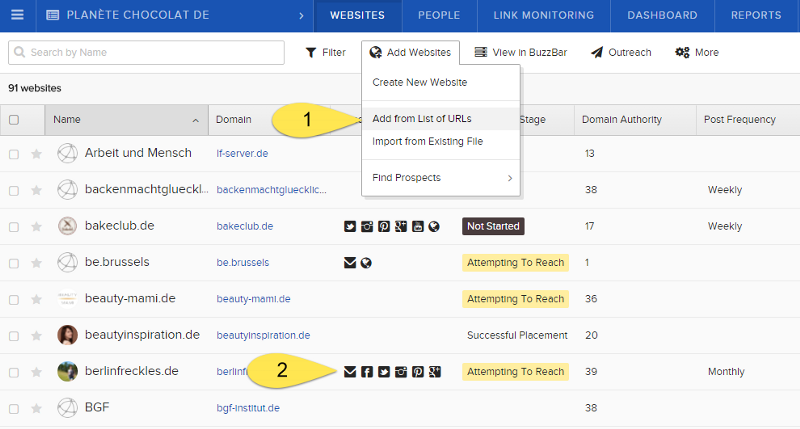Click the Pinterest icon for berlinfreckles.de
800x429 pixels.
(417, 372)
